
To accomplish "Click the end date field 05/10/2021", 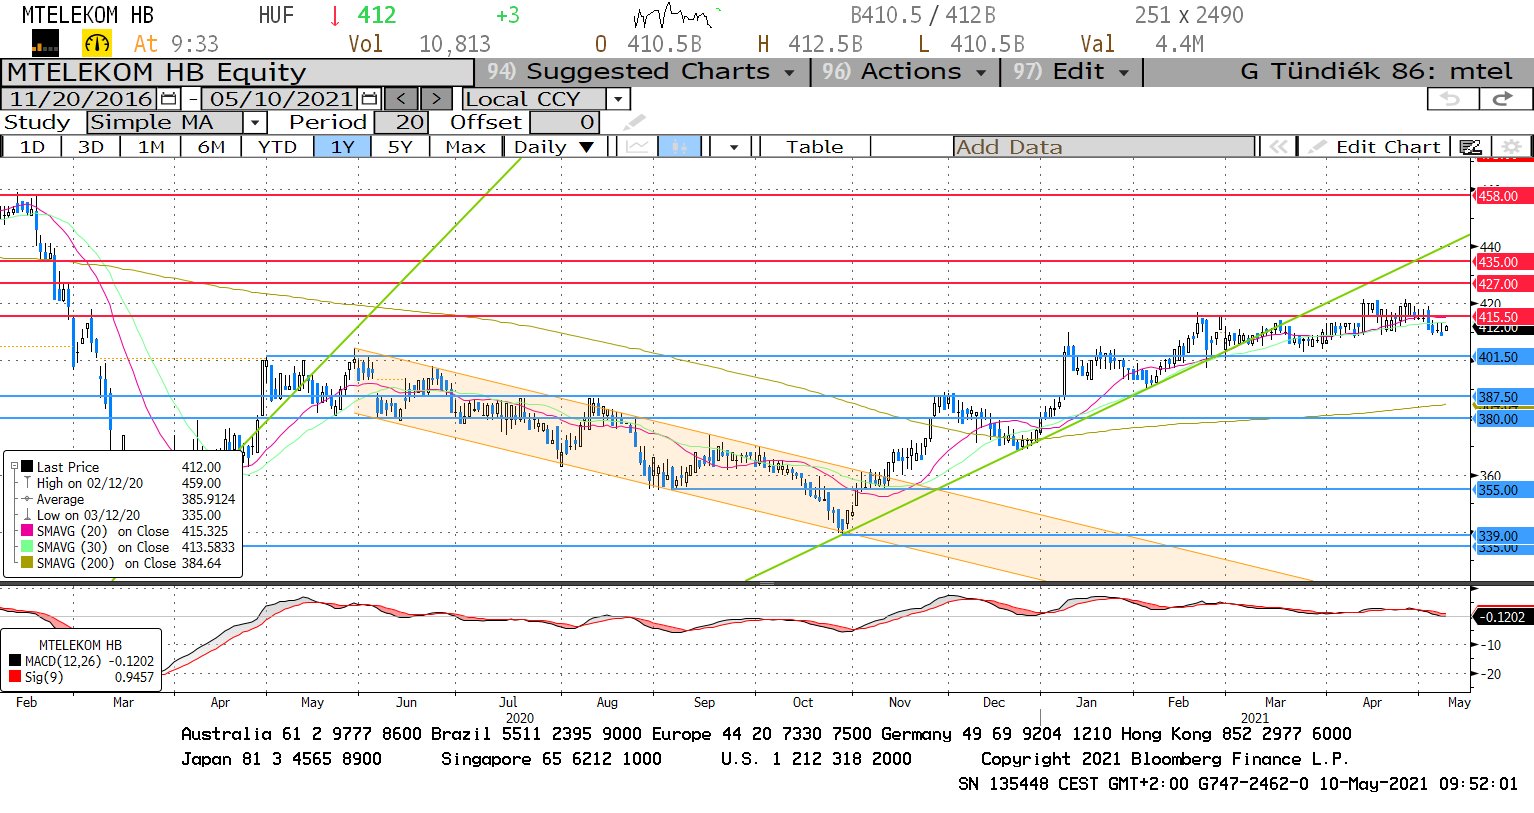I will (281, 99).
